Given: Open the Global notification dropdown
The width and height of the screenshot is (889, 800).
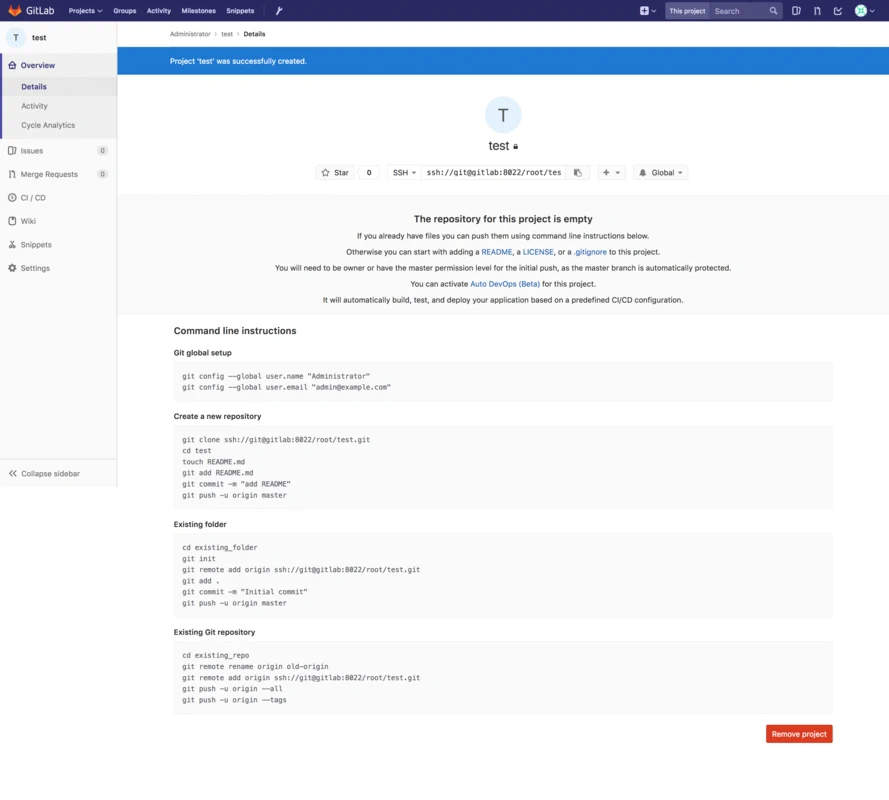Looking at the screenshot, I should coord(661,173).
